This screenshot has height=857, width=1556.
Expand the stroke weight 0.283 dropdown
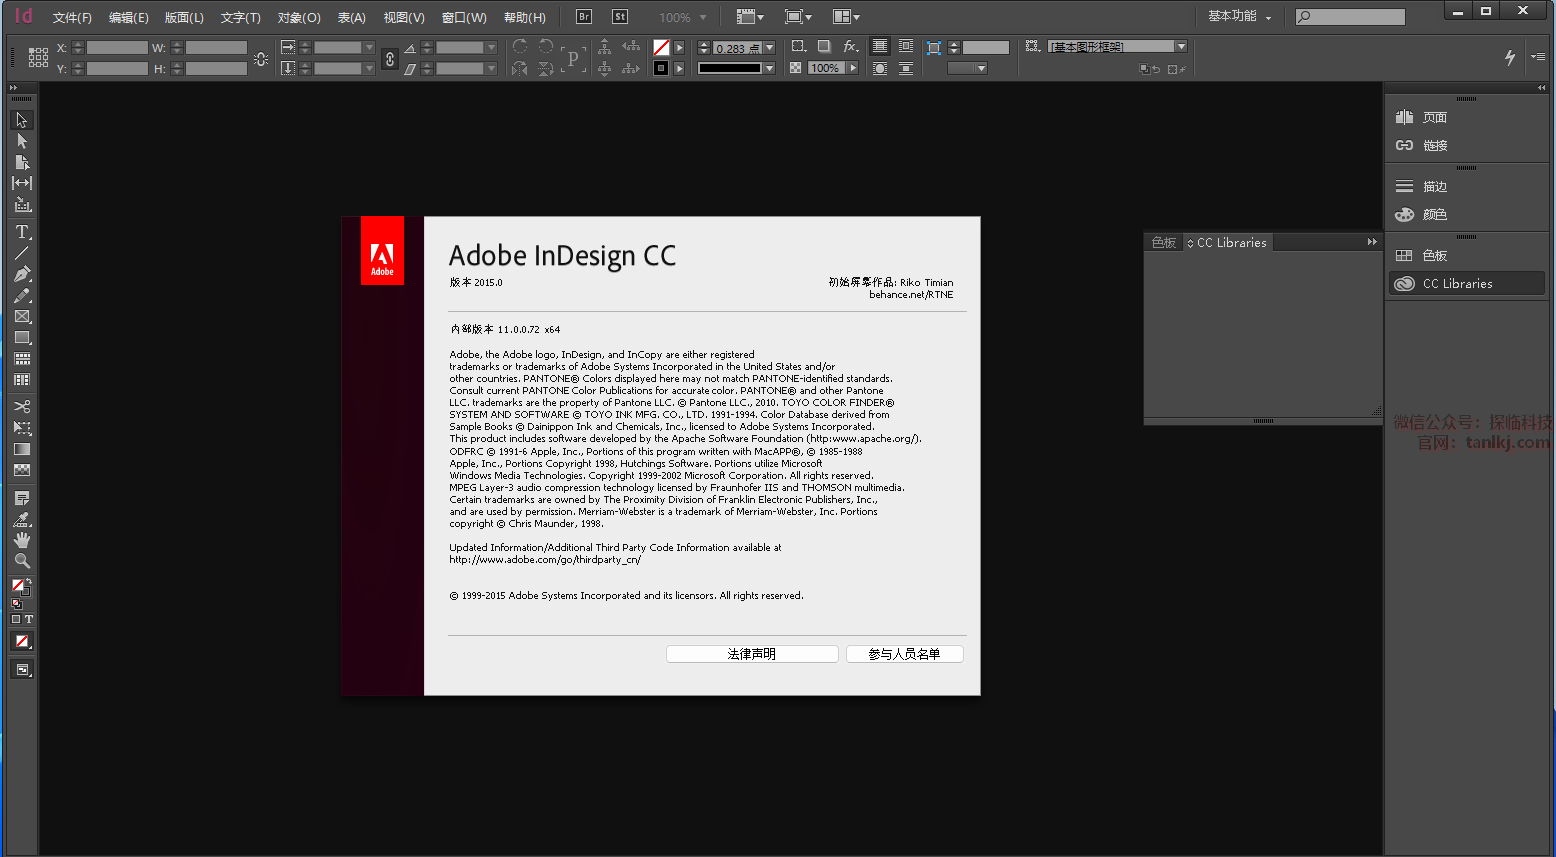pos(769,48)
